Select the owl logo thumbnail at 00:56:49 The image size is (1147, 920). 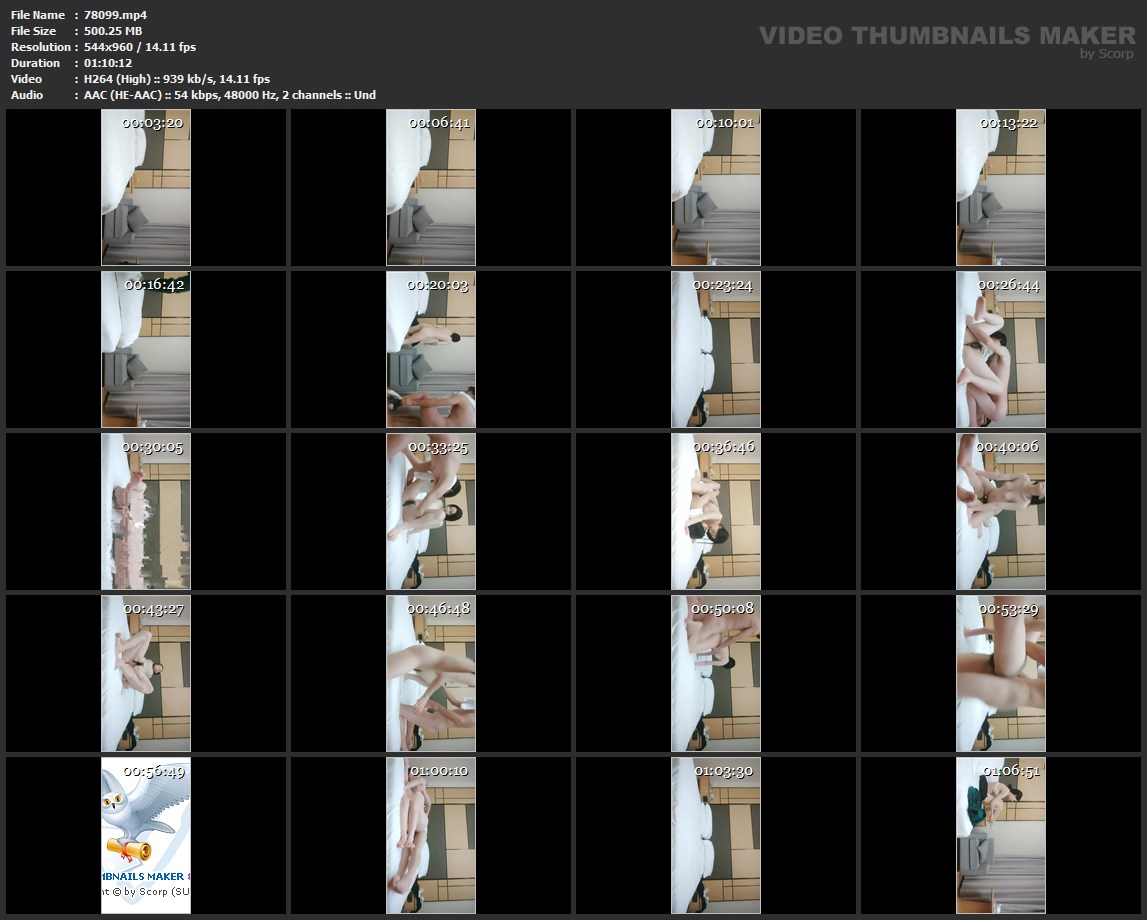(x=146, y=836)
